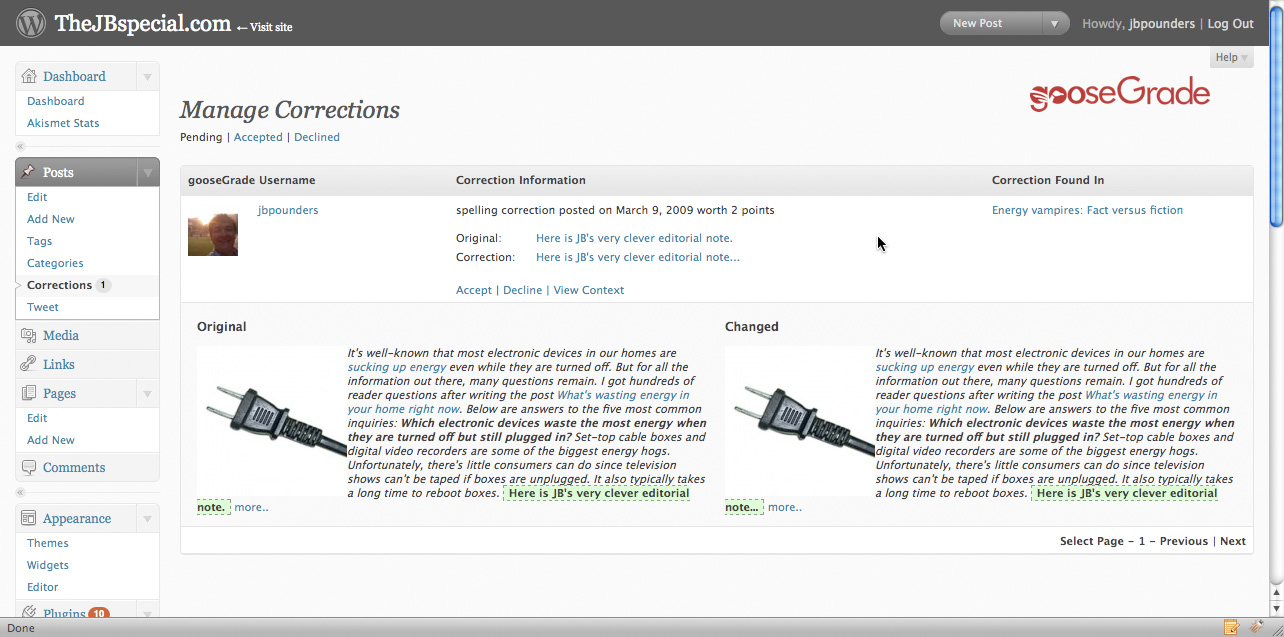Open Themes under Appearance

[x=48, y=543]
